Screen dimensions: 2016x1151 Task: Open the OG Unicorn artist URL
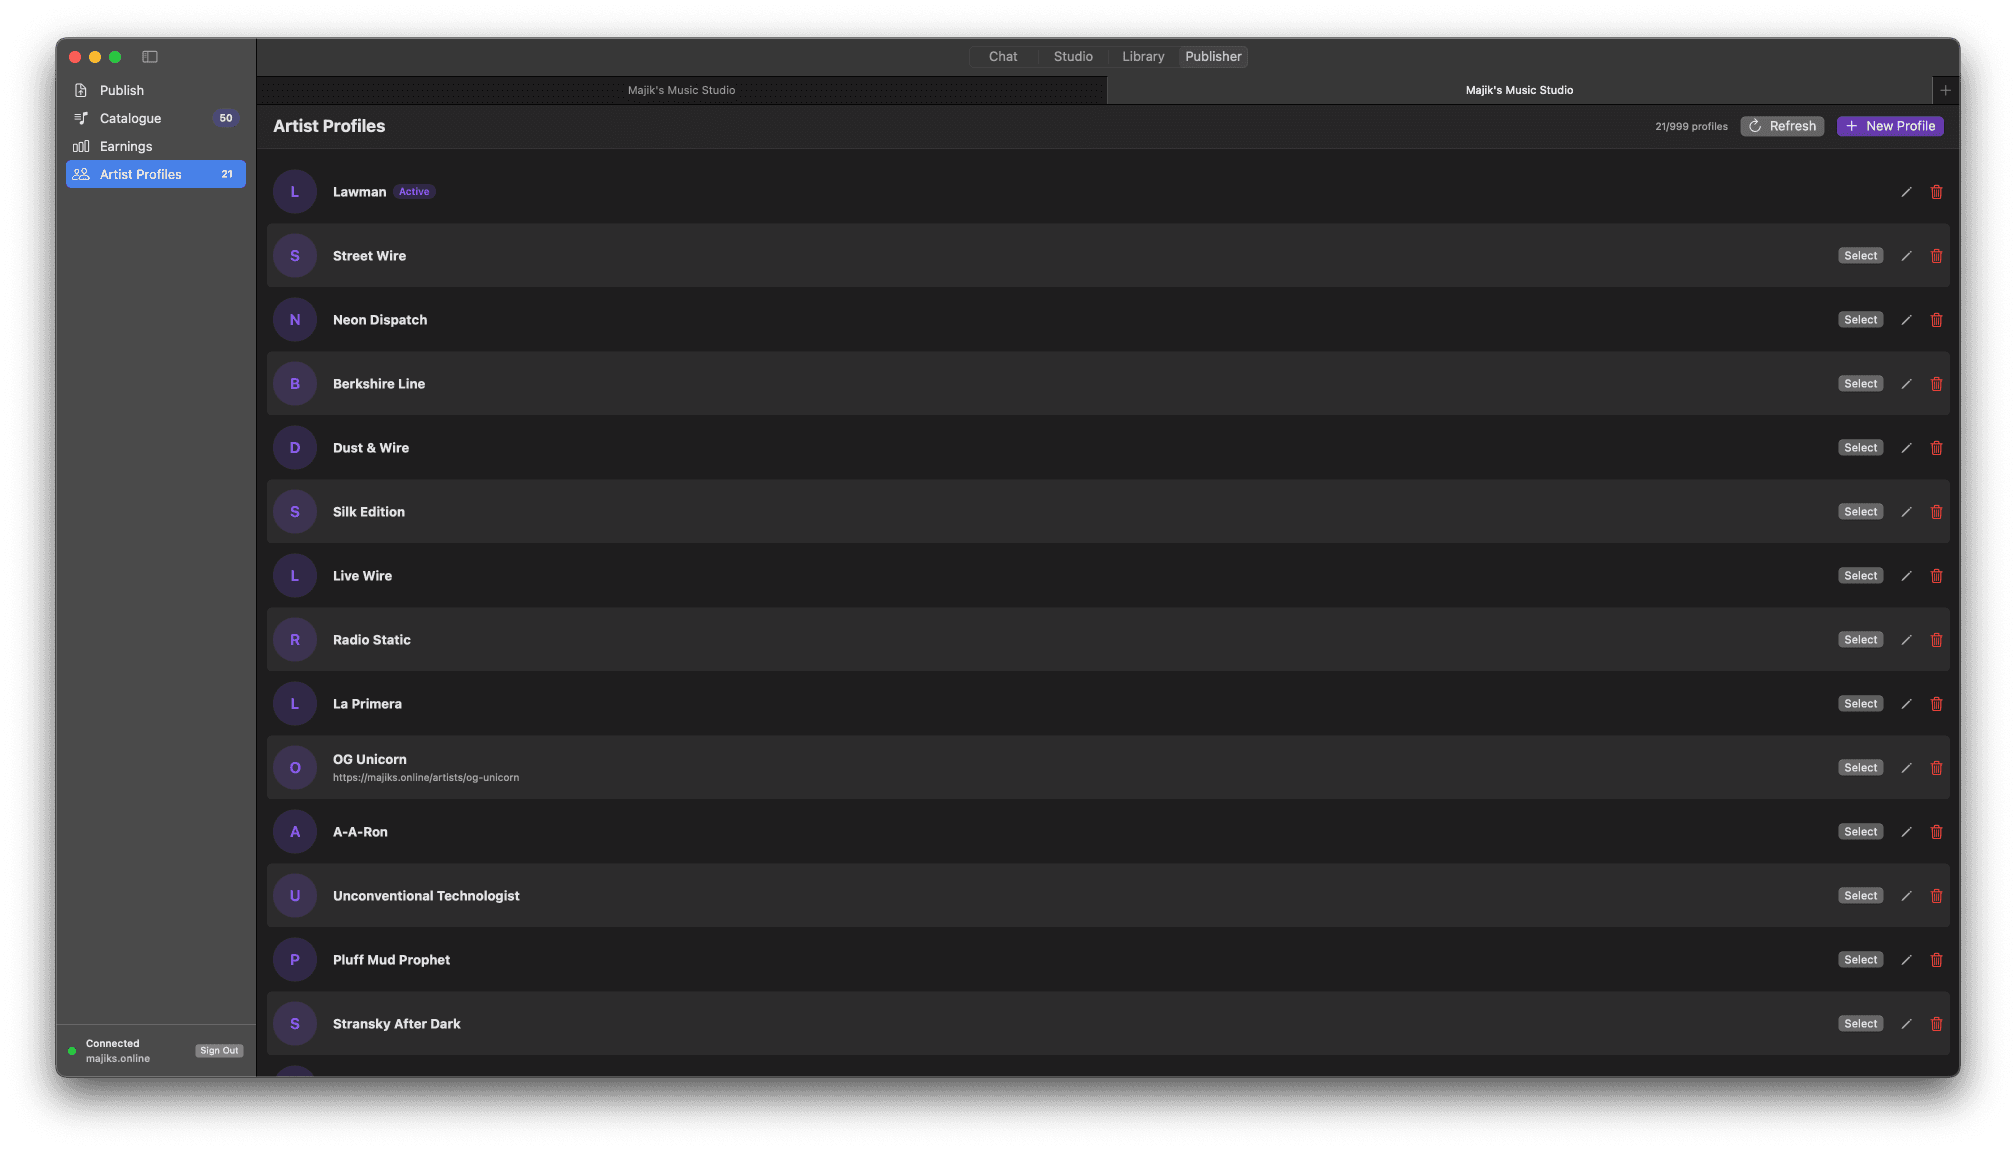click(x=426, y=778)
